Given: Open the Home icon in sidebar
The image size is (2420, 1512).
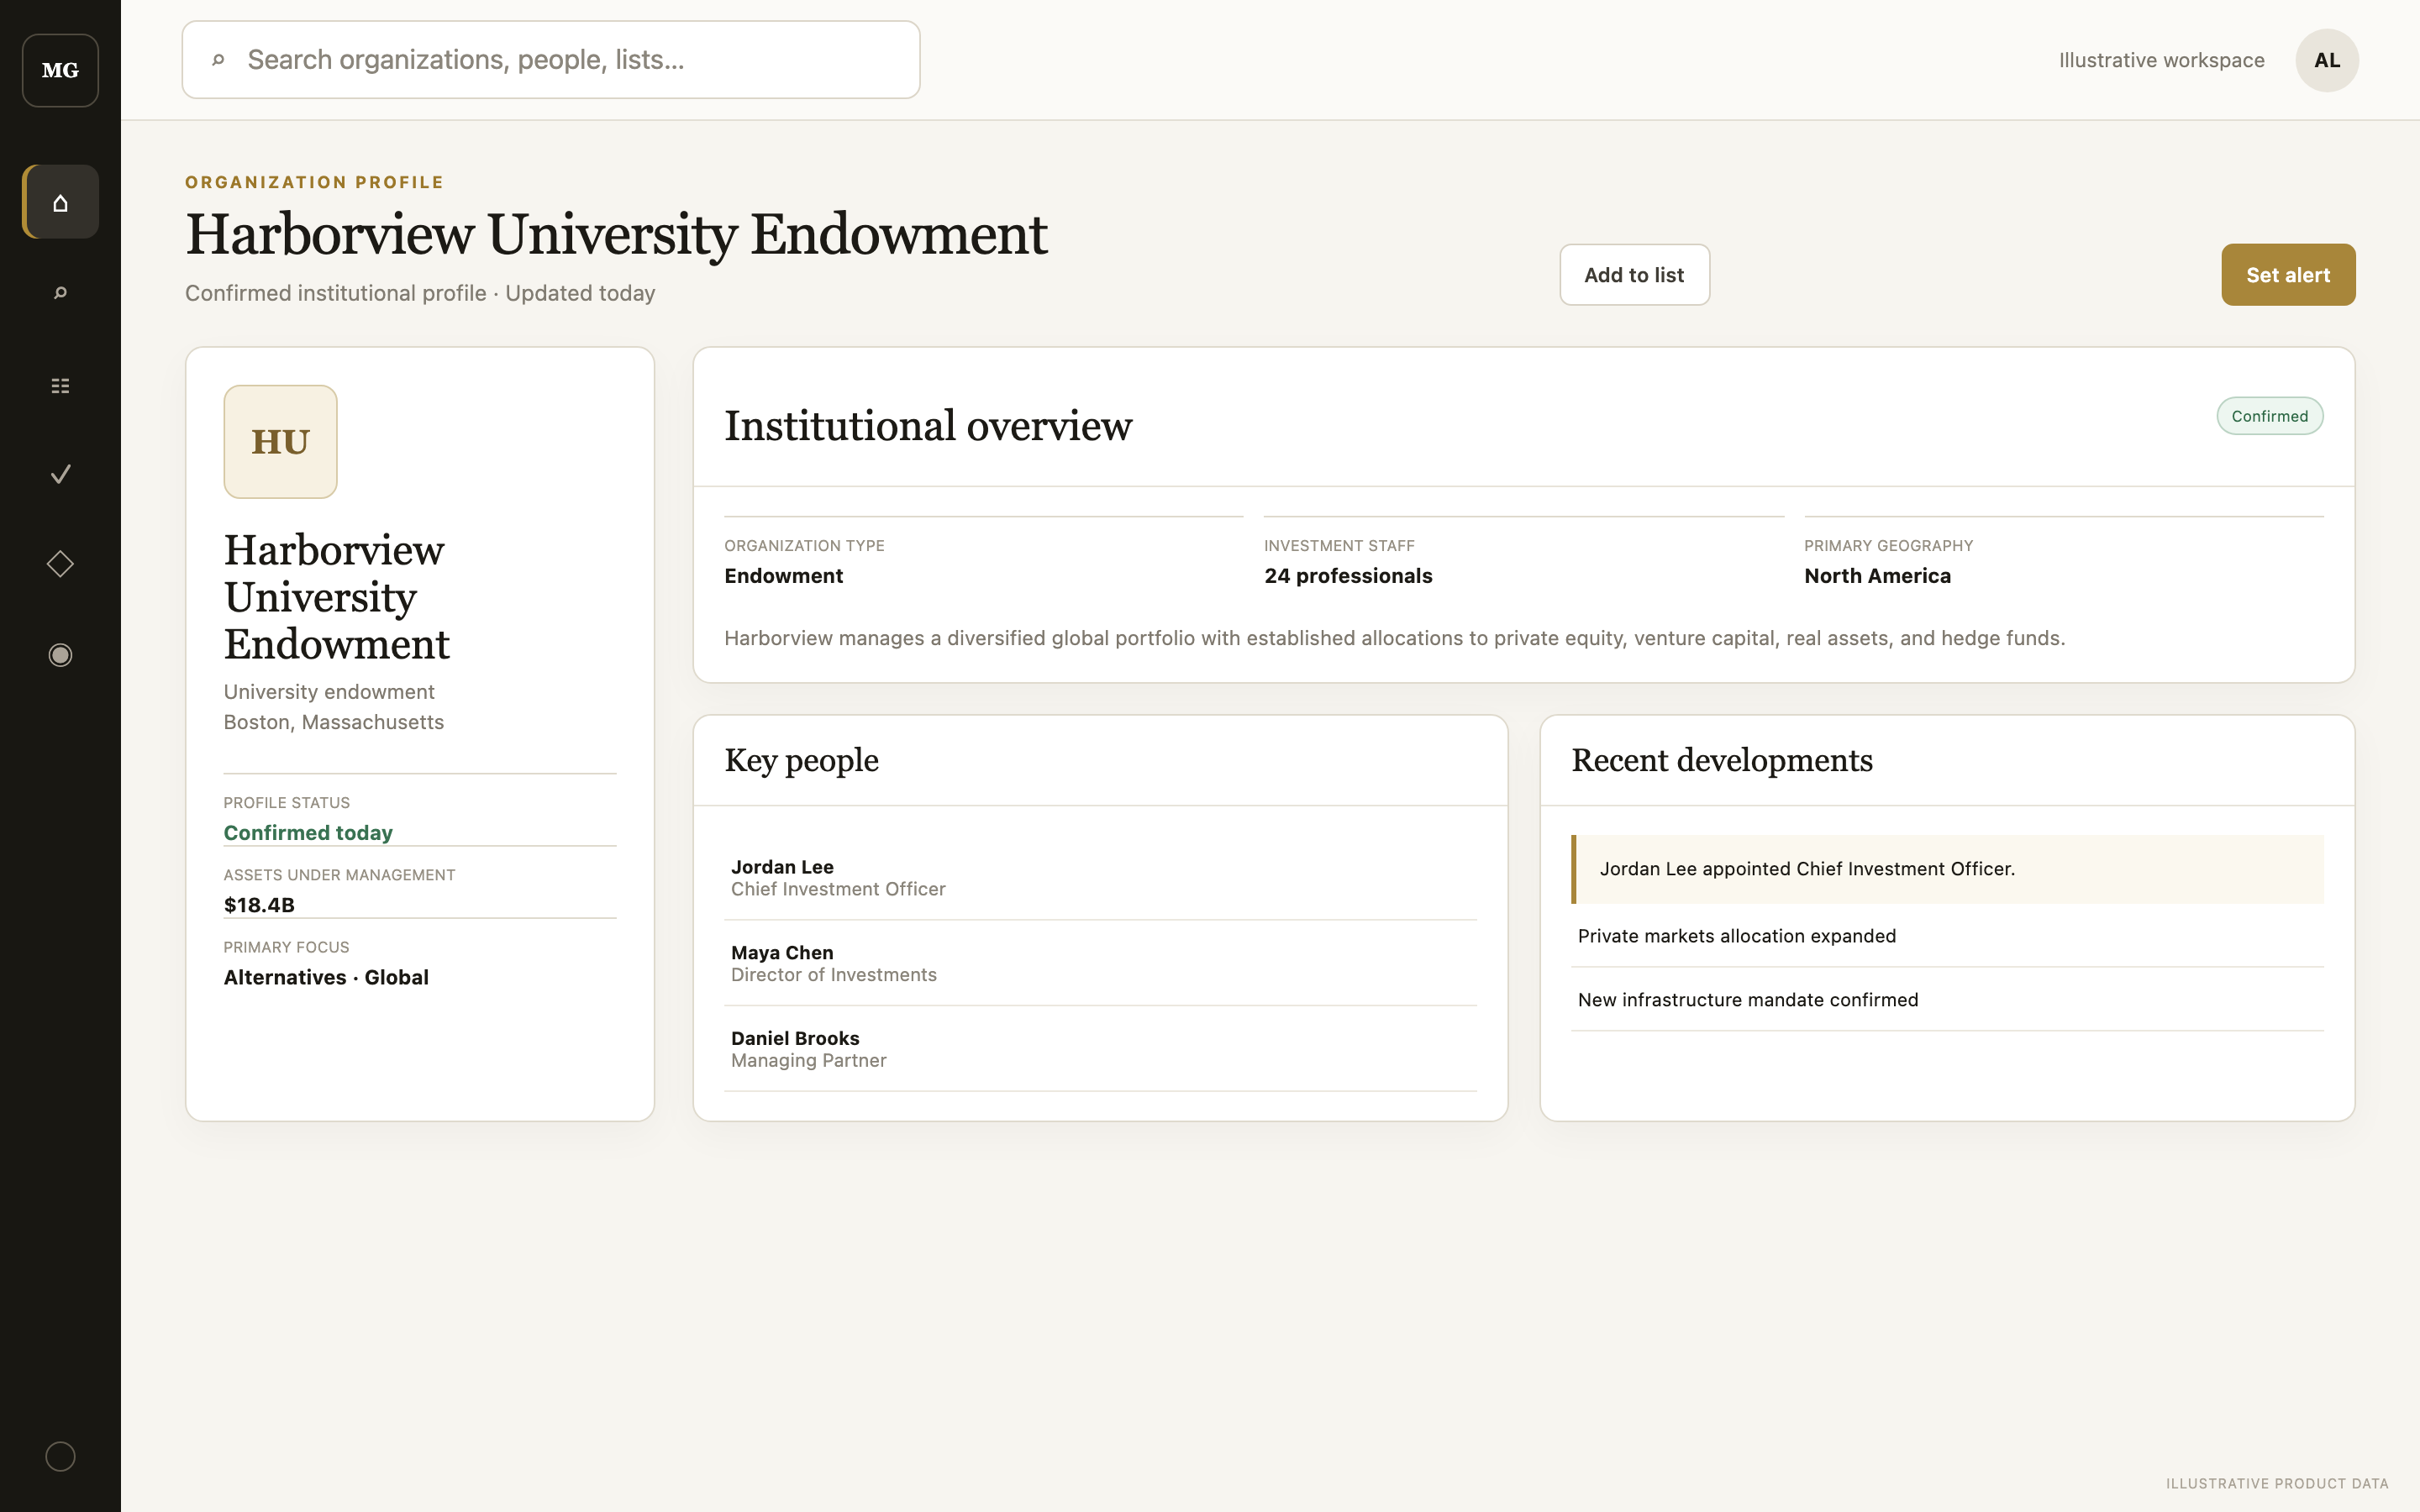Looking at the screenshot, I should coord(60,202).
